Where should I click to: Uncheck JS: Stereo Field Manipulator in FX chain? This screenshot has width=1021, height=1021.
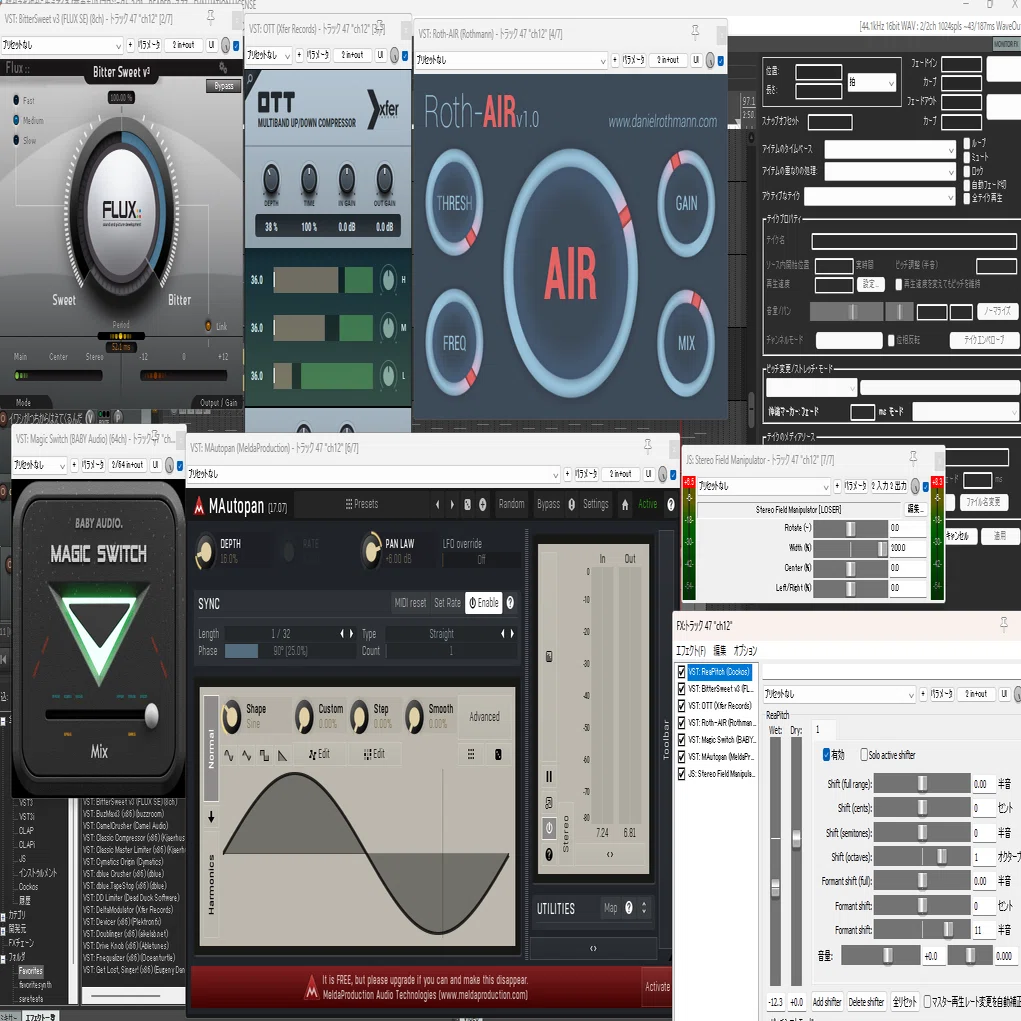pos(681,774)
